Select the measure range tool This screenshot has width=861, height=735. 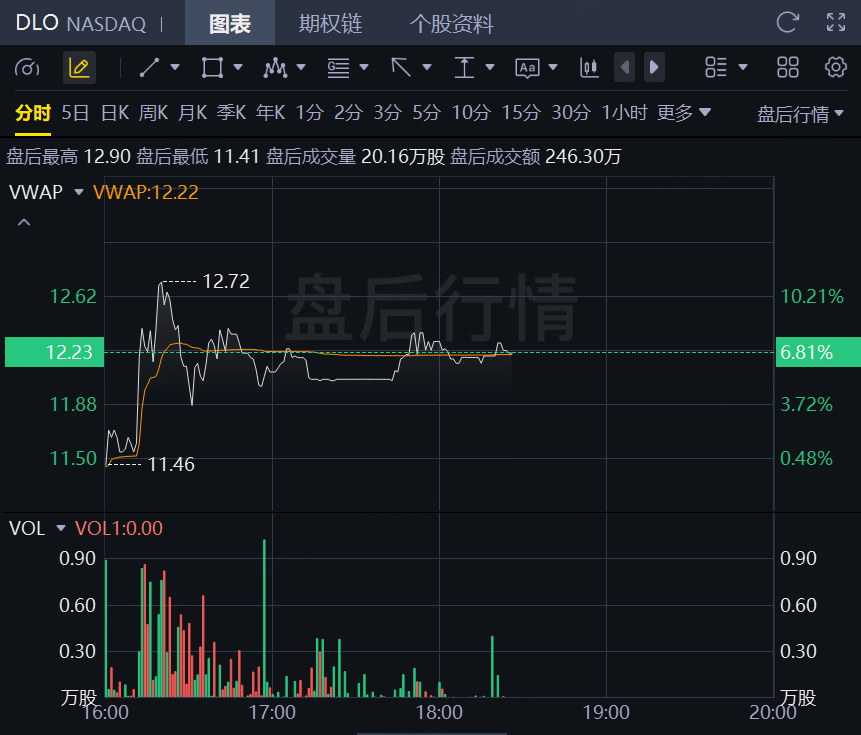click(464, 68)
